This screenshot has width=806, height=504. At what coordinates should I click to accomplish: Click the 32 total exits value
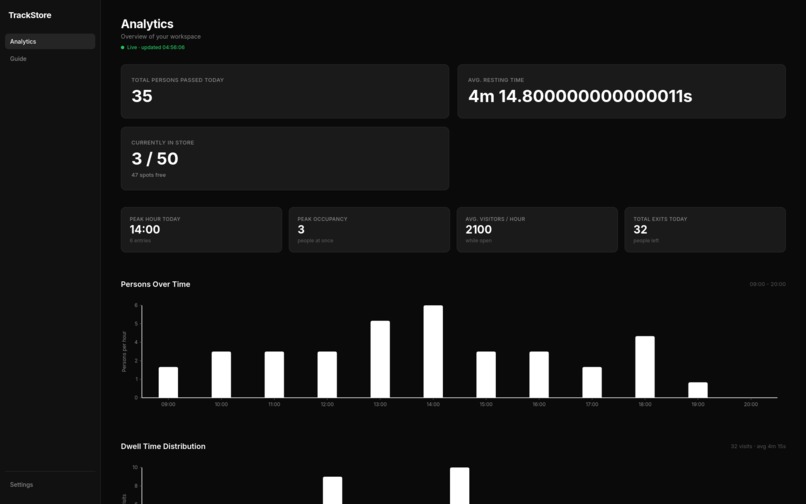(640, 230)
